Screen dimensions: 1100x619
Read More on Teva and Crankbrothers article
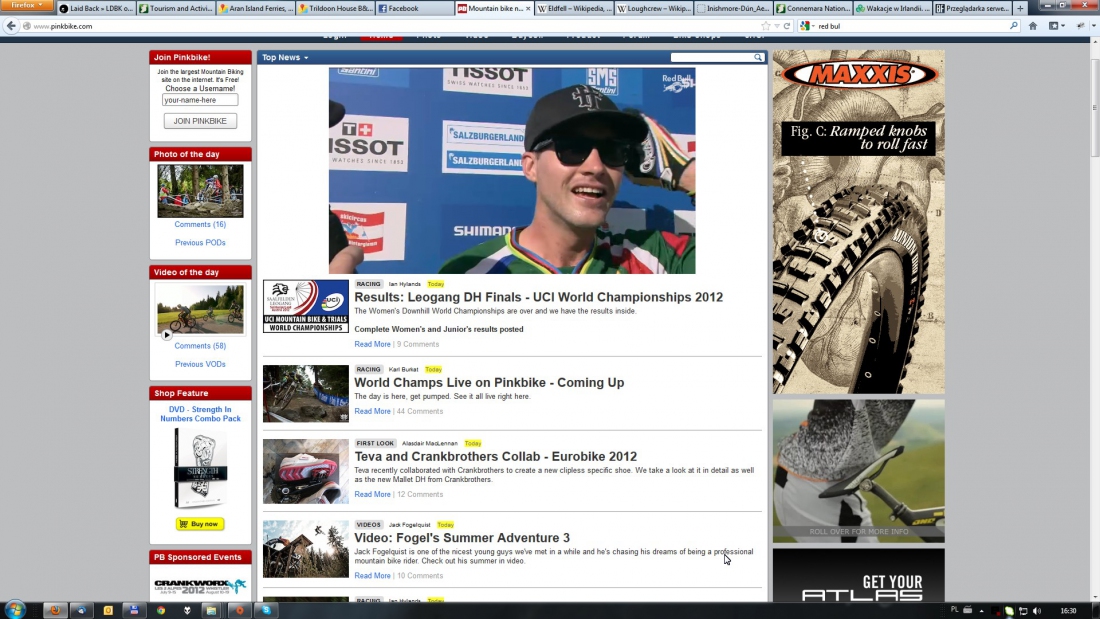[372, 495]
